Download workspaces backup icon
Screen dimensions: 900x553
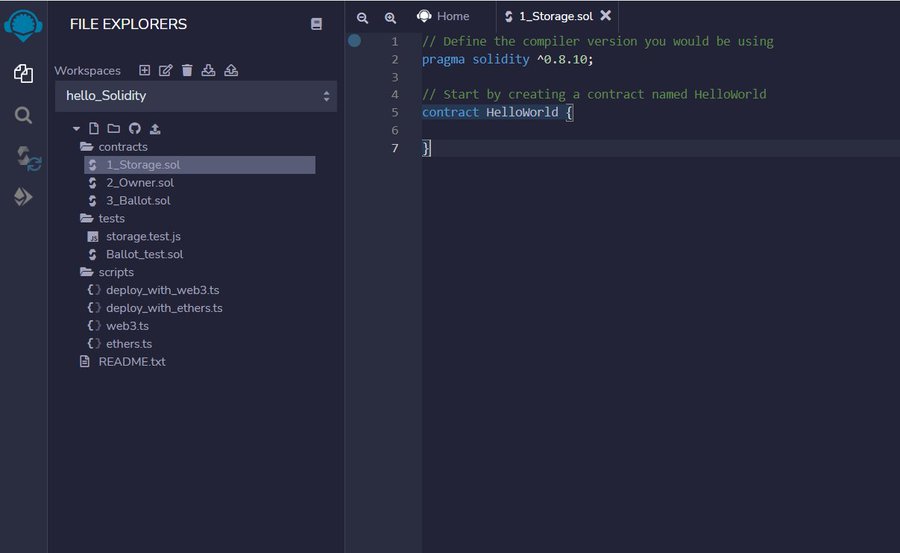pos(208,70)
